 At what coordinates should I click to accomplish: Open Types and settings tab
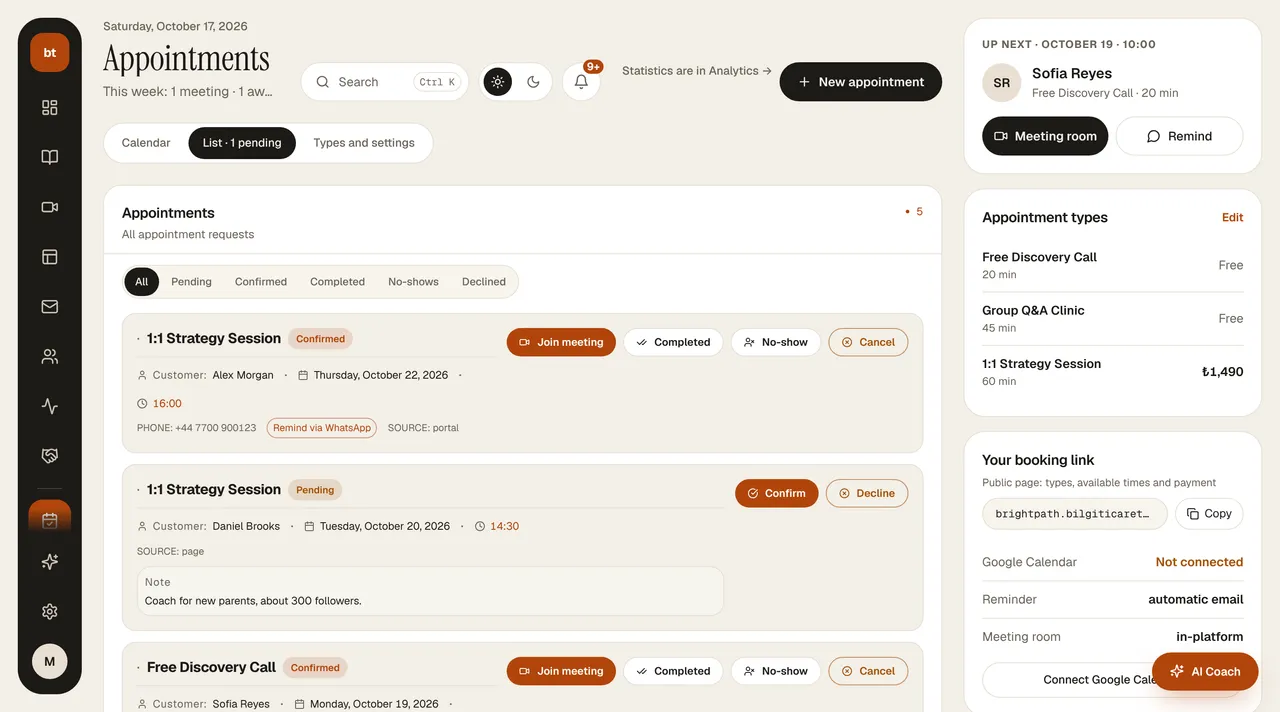(364, 143)
